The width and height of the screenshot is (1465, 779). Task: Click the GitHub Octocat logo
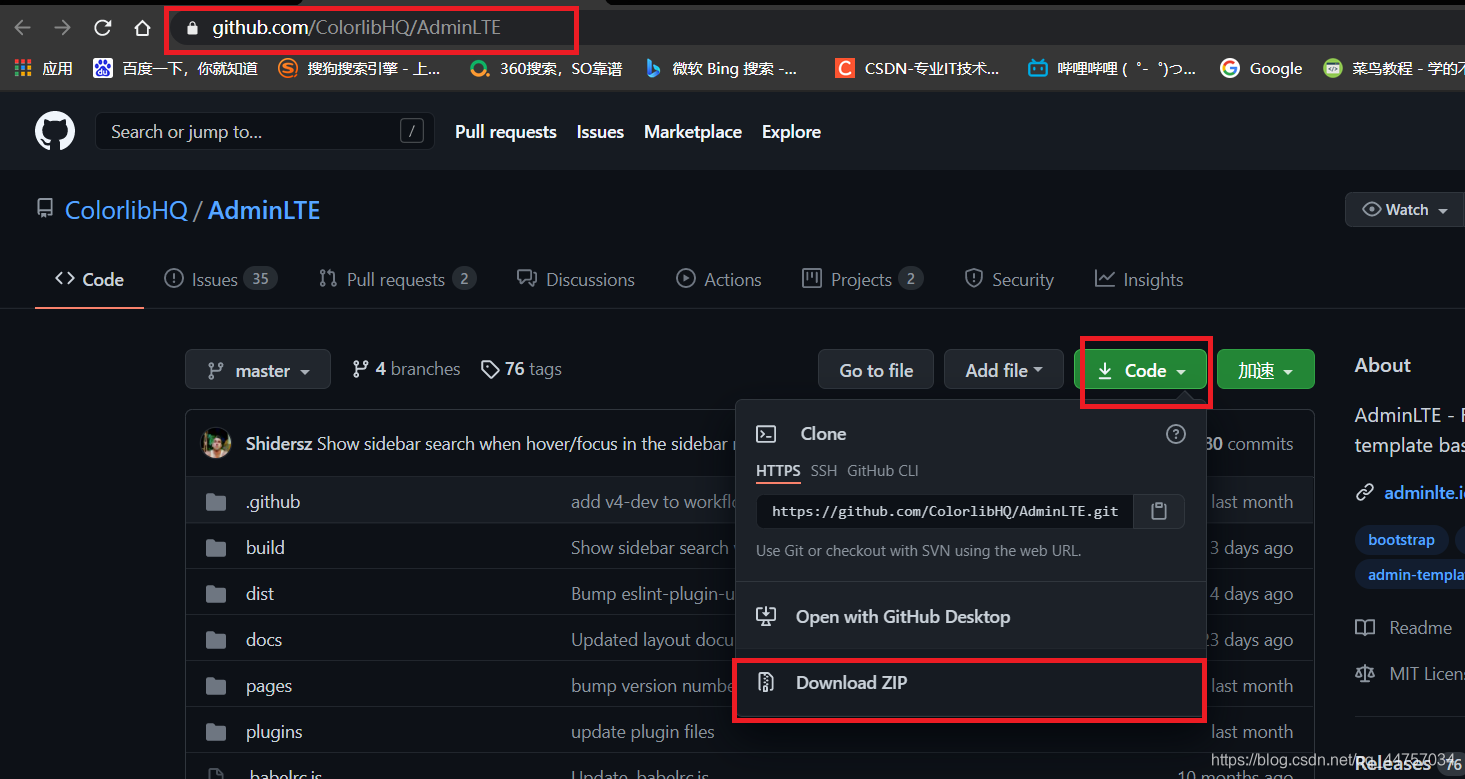55,131
